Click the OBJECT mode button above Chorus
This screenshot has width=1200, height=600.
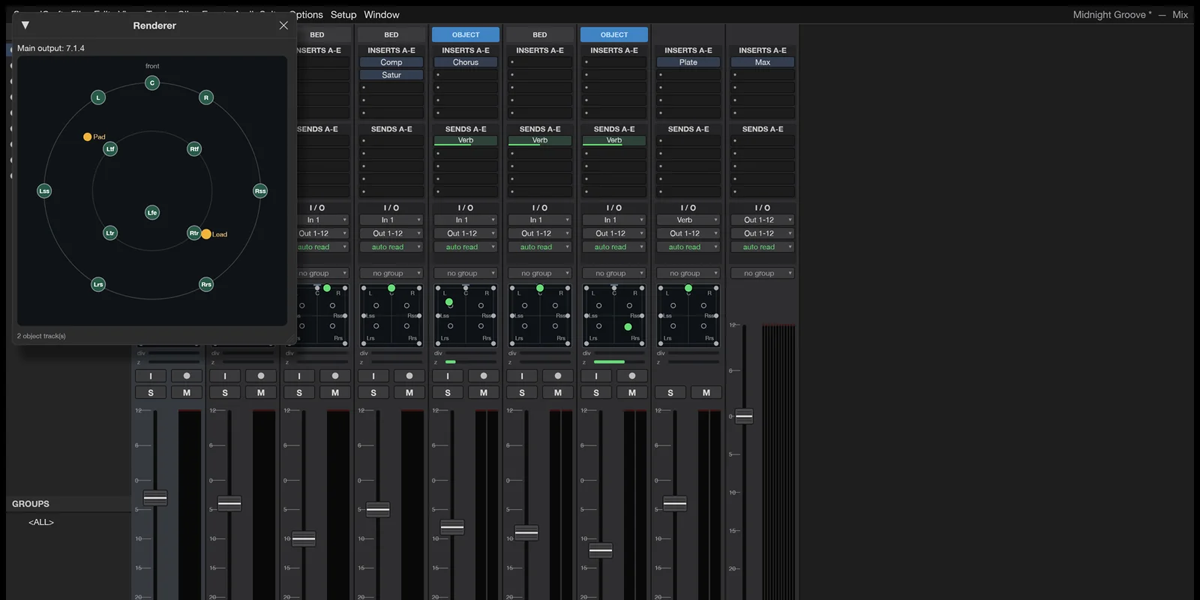point(466,35)
